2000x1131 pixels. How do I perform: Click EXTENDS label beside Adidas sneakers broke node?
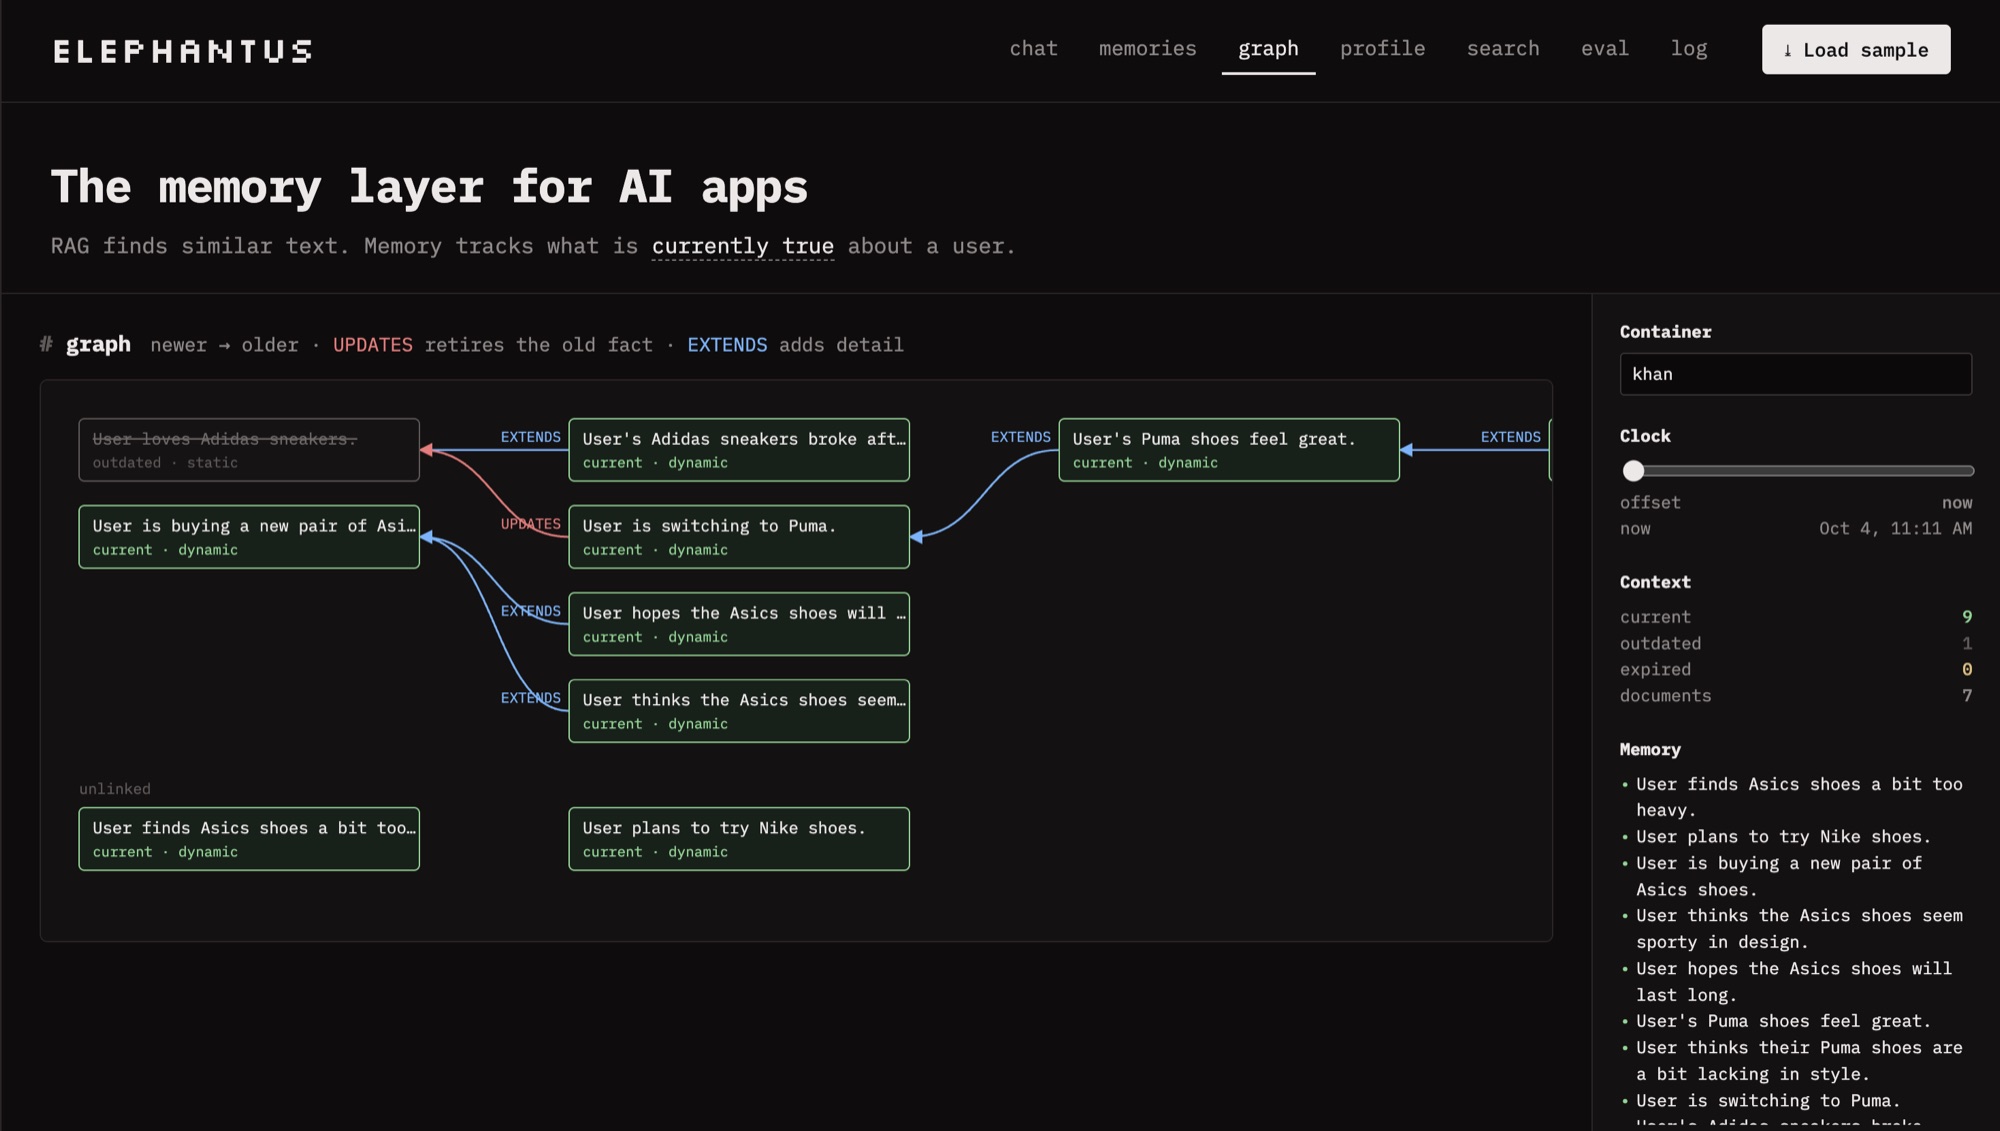531,437
